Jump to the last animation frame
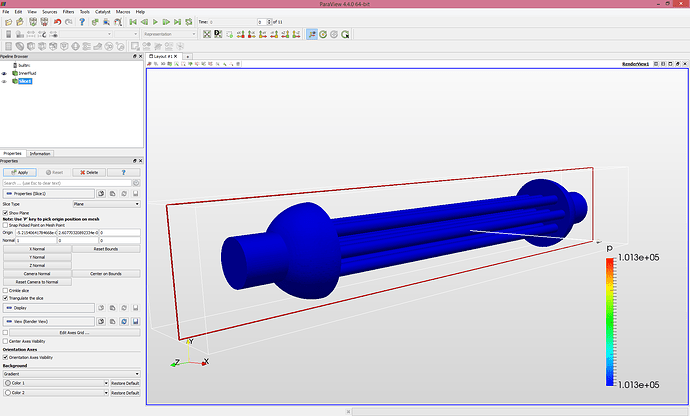Viewport: 690px width, 416px height. tap(177, 21)
